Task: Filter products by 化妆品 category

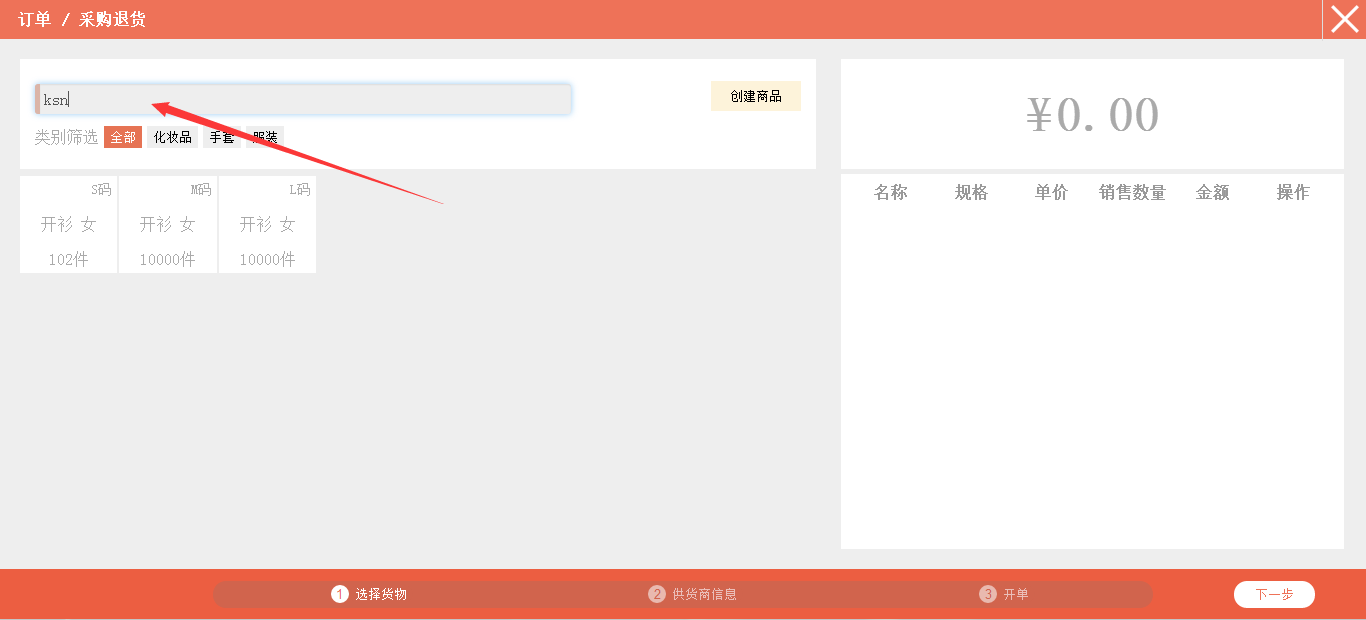Action: pyautogui.click(x=172, y=138)
